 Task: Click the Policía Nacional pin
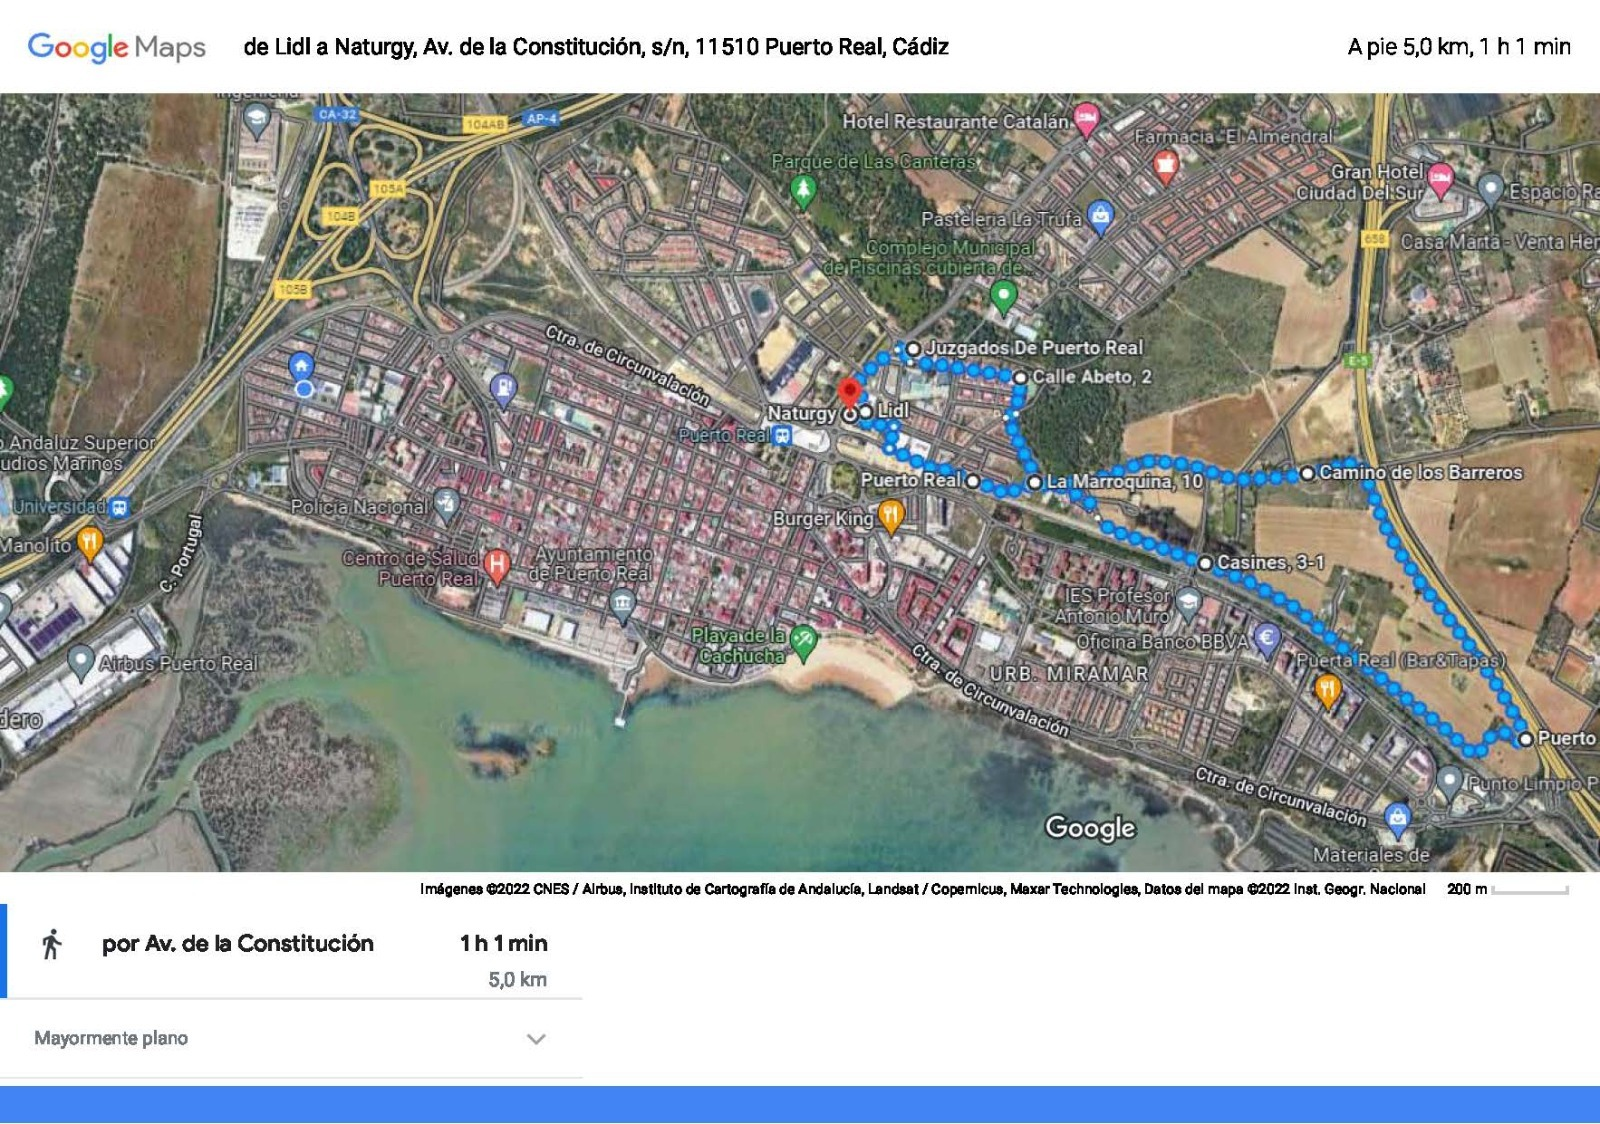coord(446,504)
